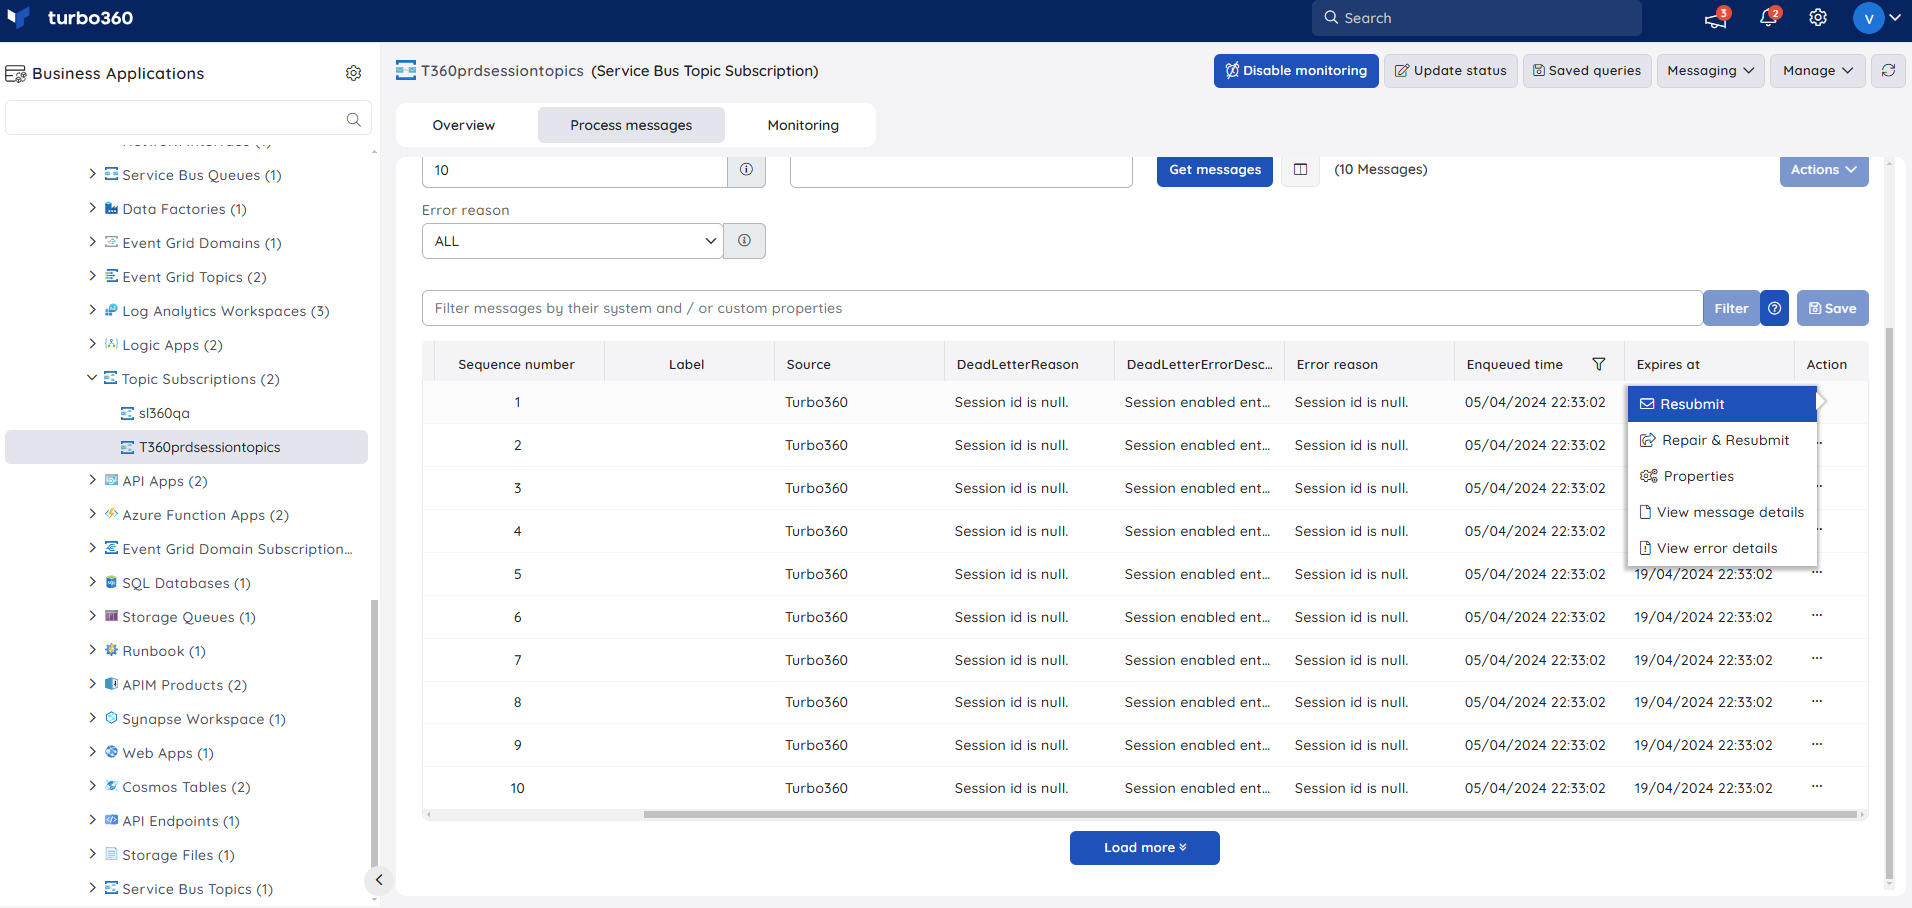
Task: Click the Sequence number column header
Action: [516, 364]
